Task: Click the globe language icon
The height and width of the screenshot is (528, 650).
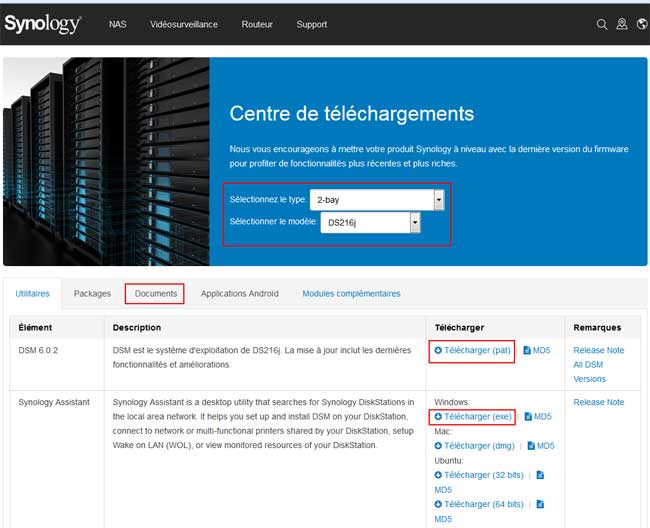Action: coord(640,24)
